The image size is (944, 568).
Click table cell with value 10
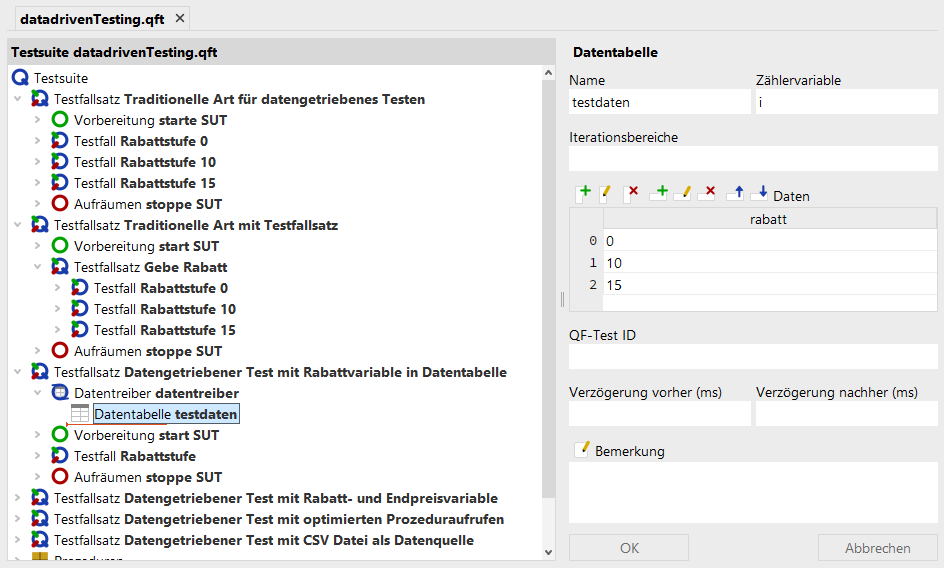pyautogui.click(x=770, y=263)
